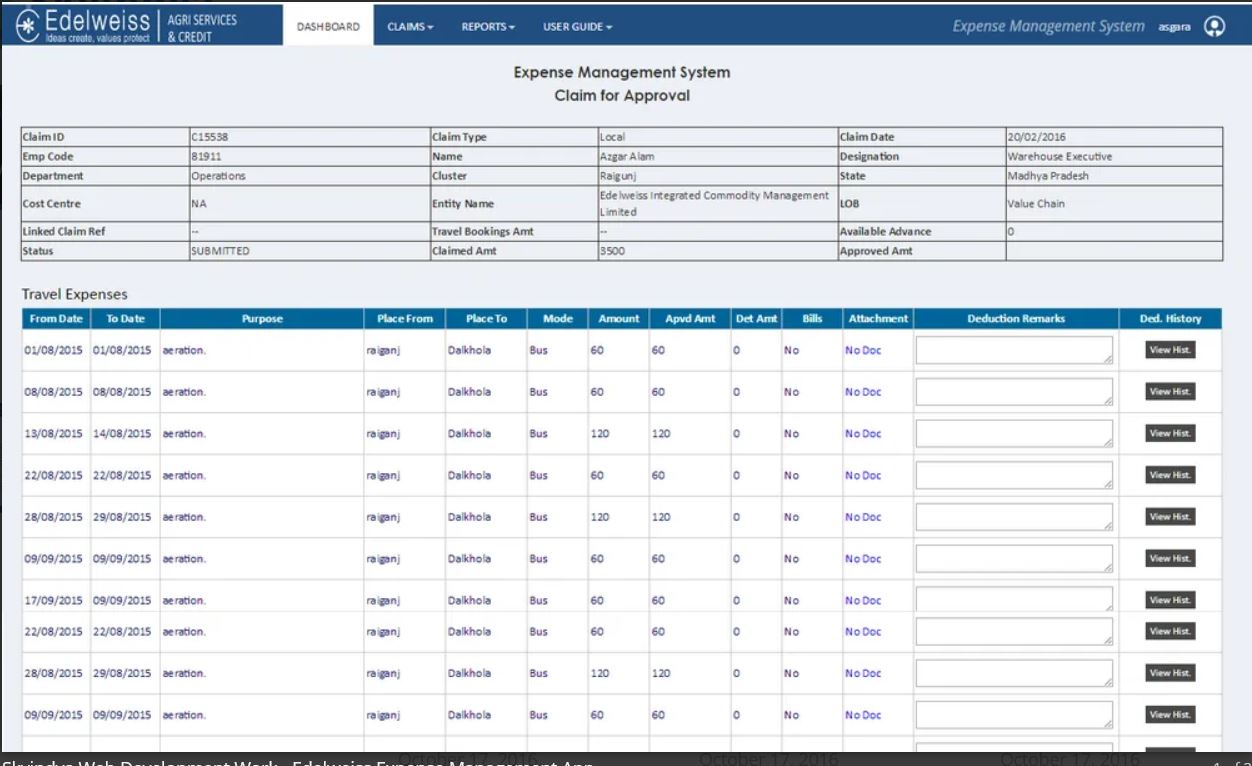Image resolution: width=1252 pixels, height=766 pixels.
Task: Focus Deduction Remarks field for 01/08/2015 row
Action: coord(1013,350)
